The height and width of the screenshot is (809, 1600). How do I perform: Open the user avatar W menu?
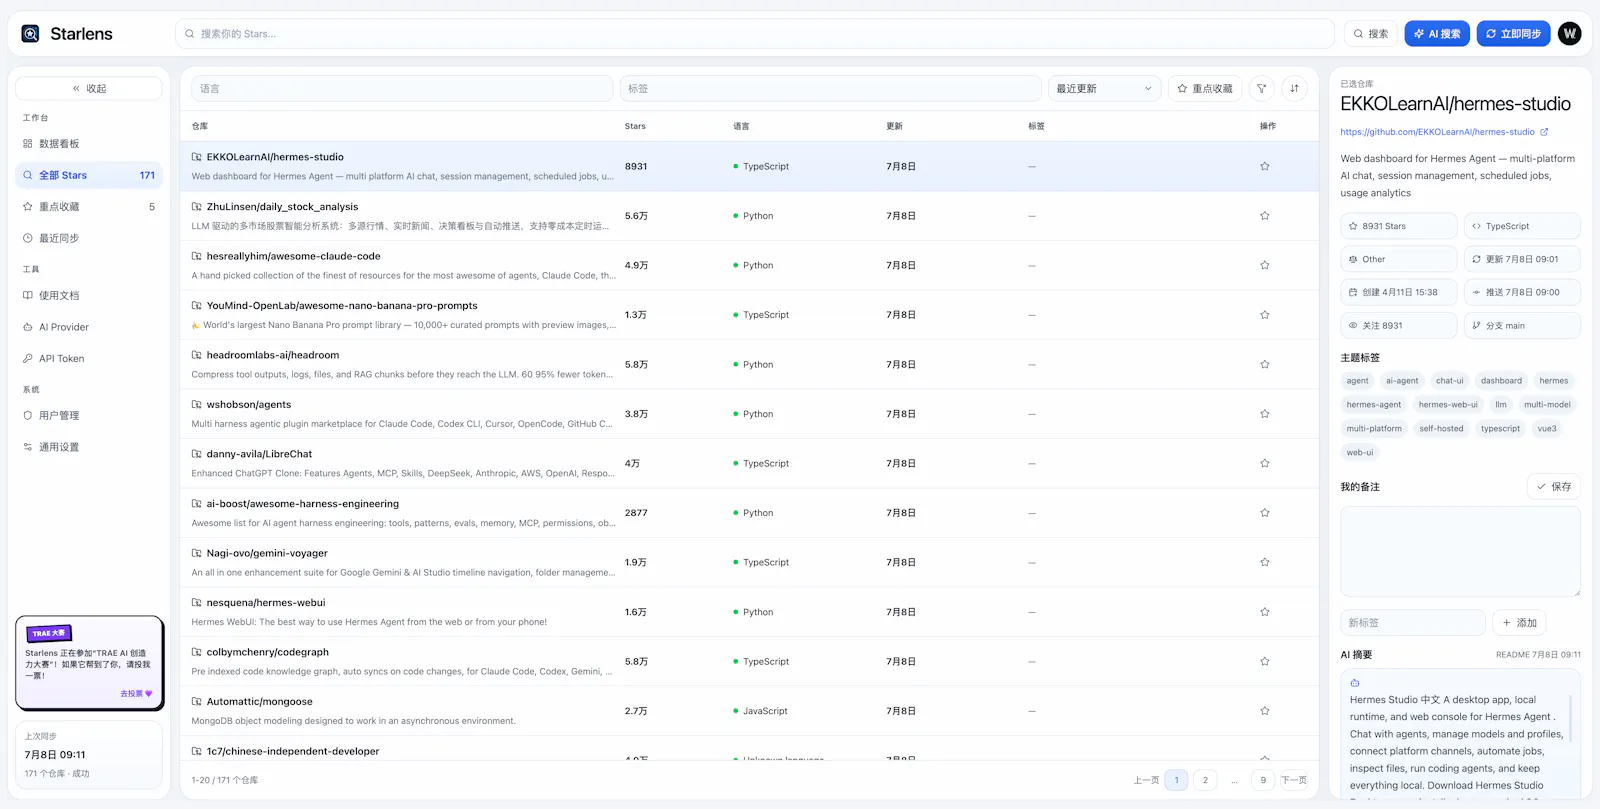(1570, 34)
